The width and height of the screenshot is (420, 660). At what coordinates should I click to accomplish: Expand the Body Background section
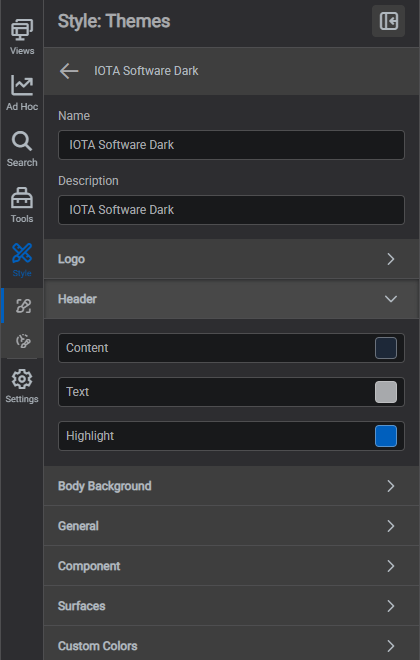click(x=231, y=486)
